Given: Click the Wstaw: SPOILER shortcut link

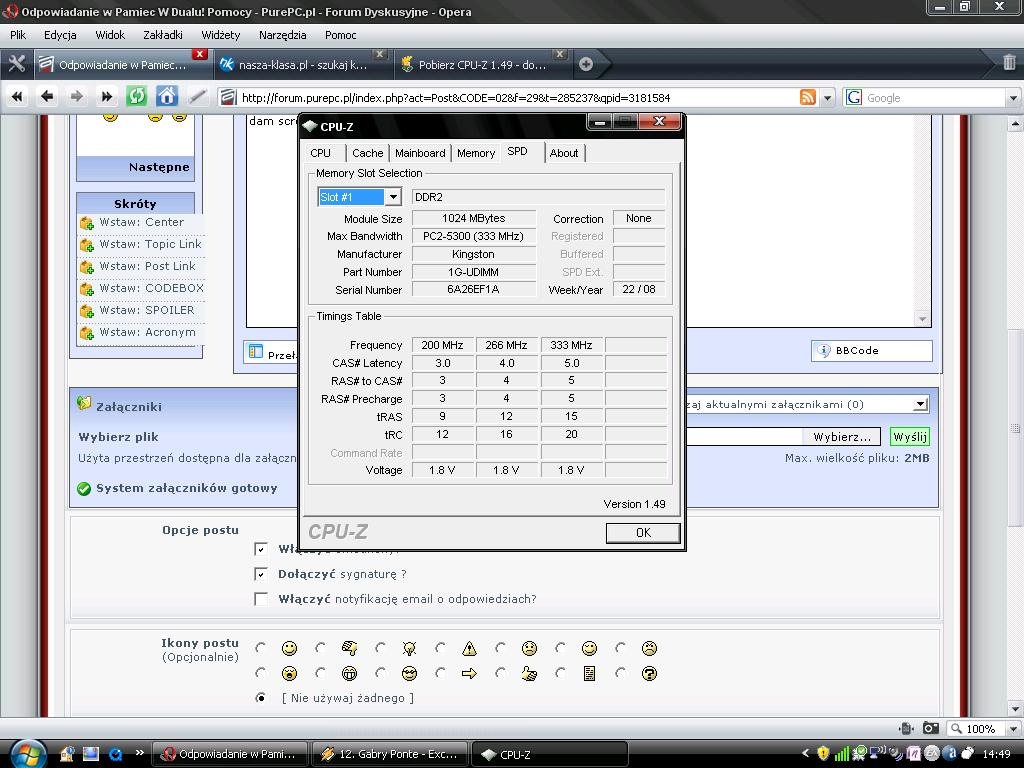Looking at the screenshot, I should click(x=146, y=310).
